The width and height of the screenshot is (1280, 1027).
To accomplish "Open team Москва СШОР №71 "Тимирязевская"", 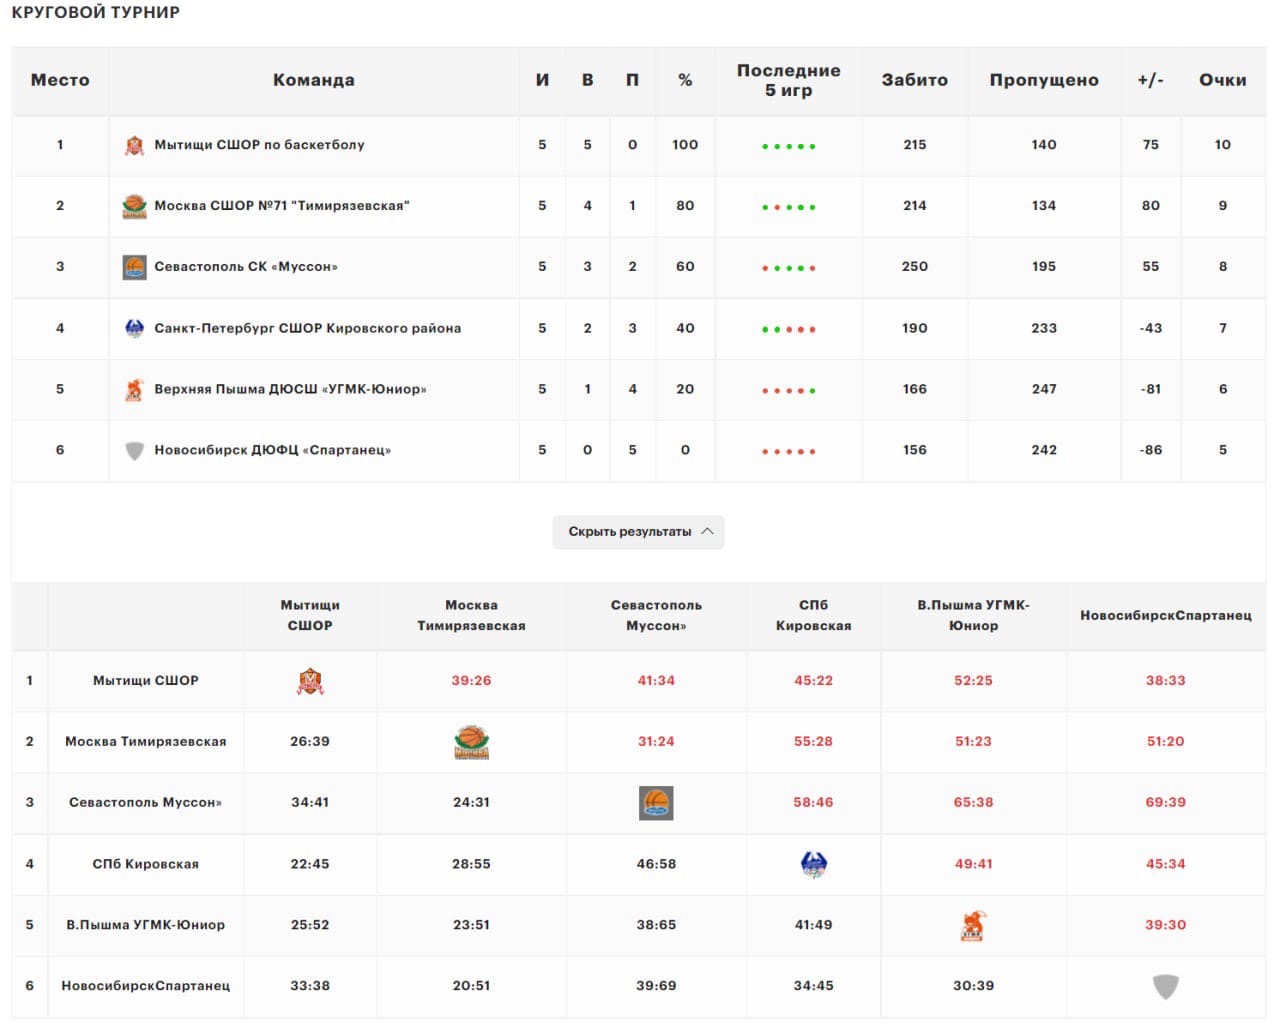I will pos(282,206).
